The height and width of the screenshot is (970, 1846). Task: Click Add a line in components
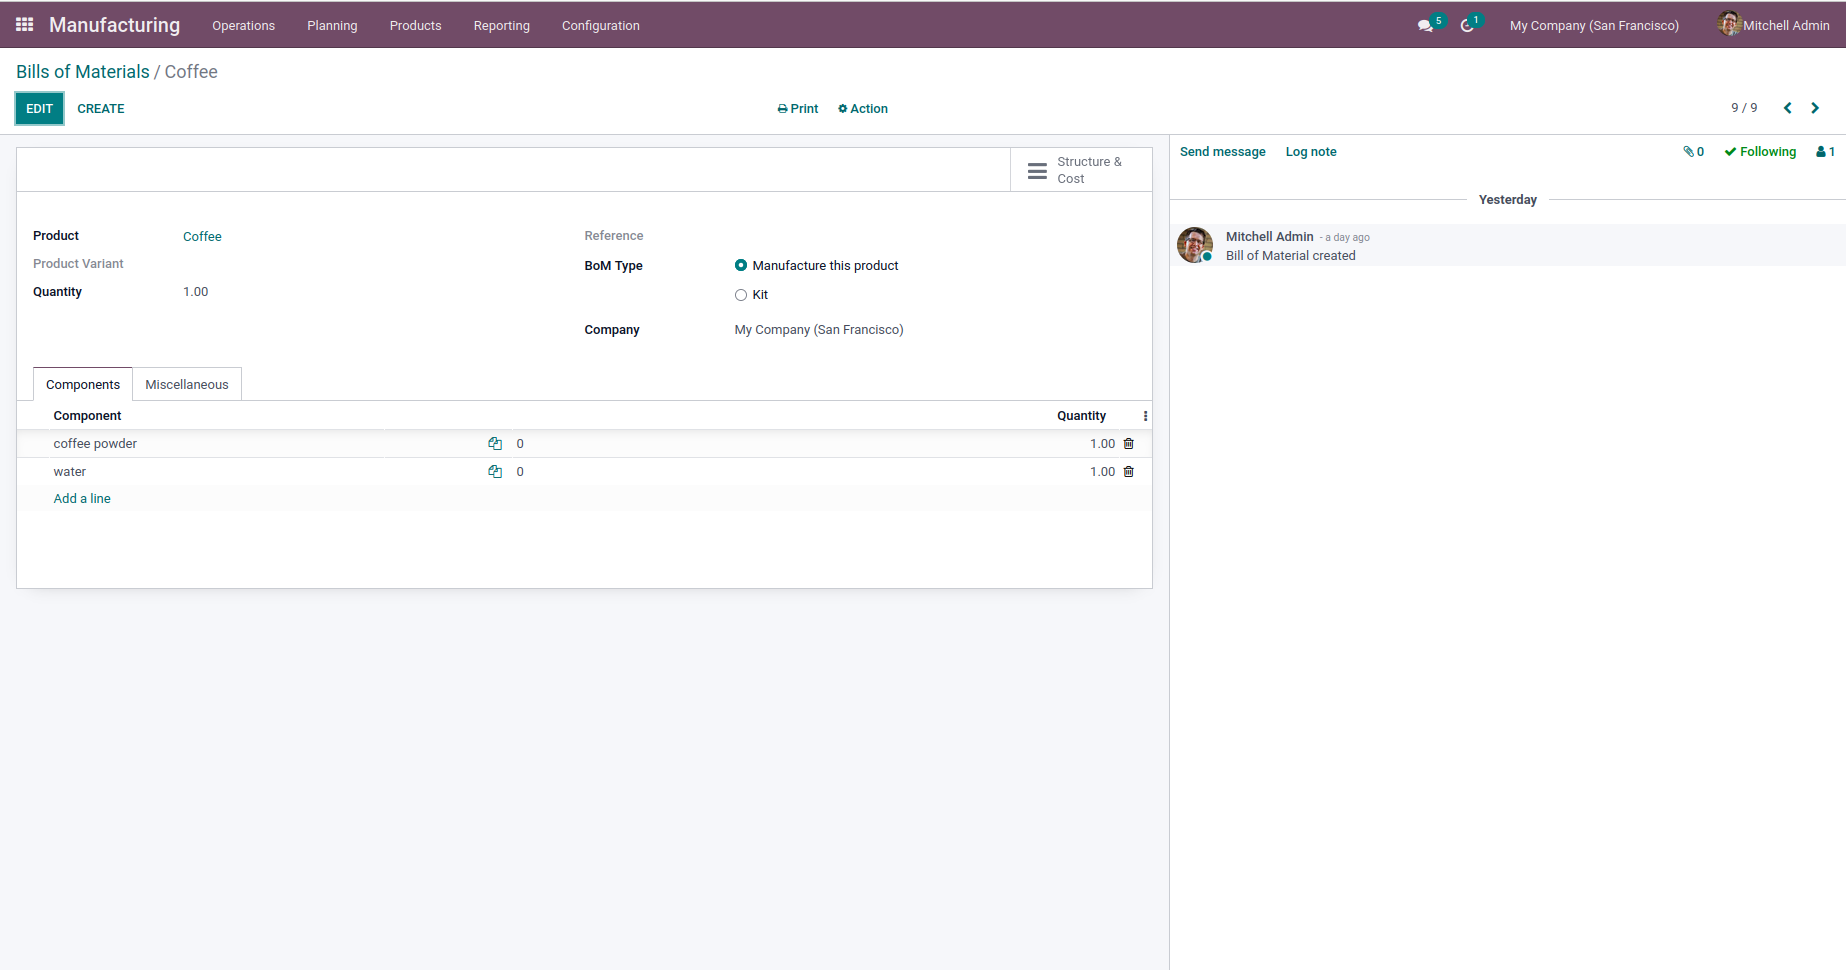82,499
